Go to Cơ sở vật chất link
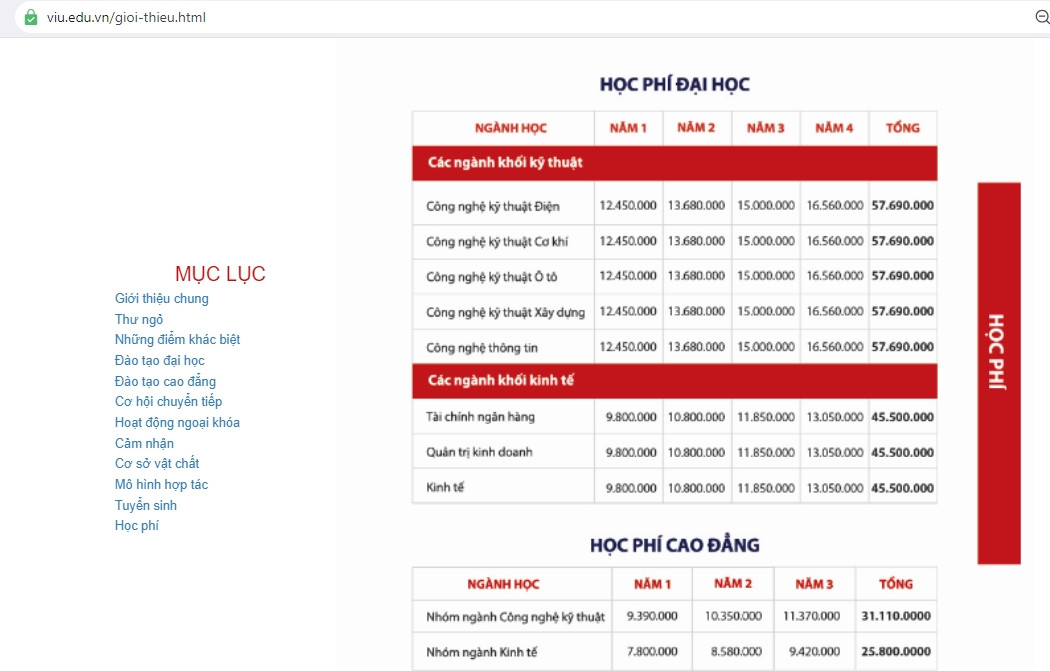This screenshot has width=1050, height=671. (157, 464)
